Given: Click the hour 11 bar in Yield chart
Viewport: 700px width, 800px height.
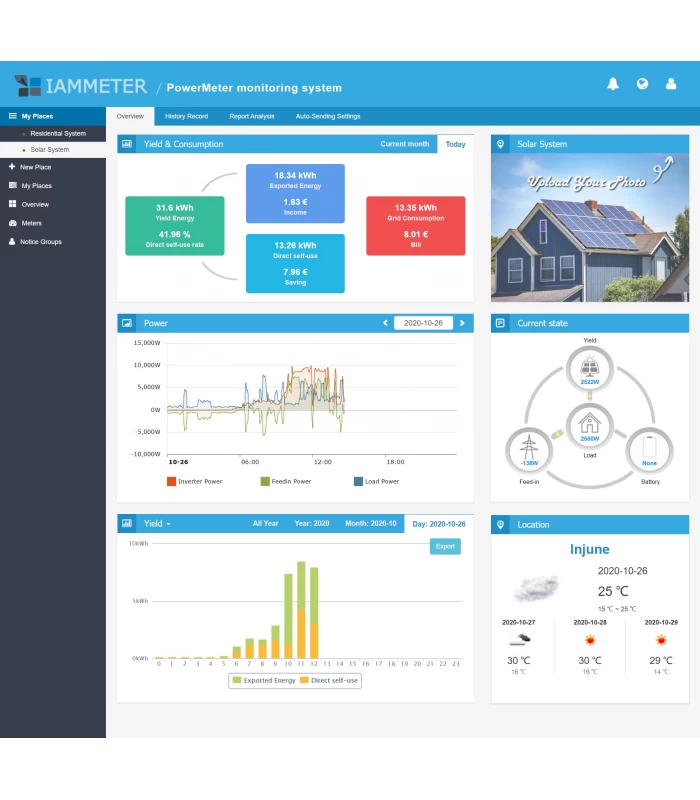Looking at the screenshot, I should pyautogui.click(x=301, y=610).
